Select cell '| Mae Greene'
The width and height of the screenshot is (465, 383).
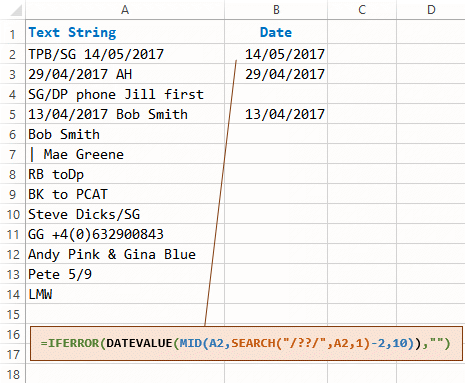pyautogui.click(x=125, y=154)
